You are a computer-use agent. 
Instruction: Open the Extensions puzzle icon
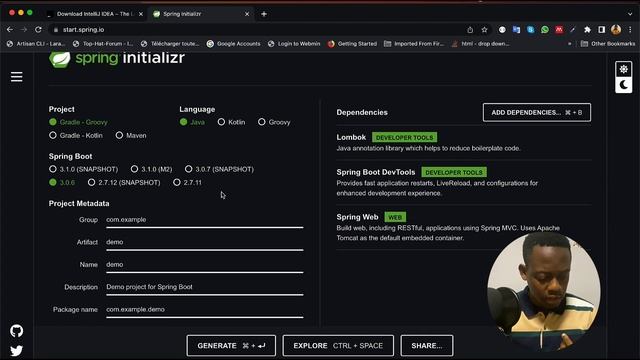click(x=587, y=29)
